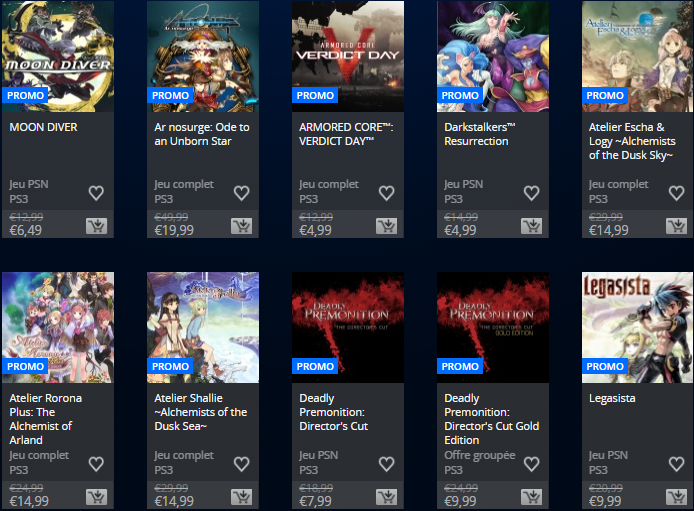Toggle wishlist heart for MOON DIVER

(x=96, y=193)
